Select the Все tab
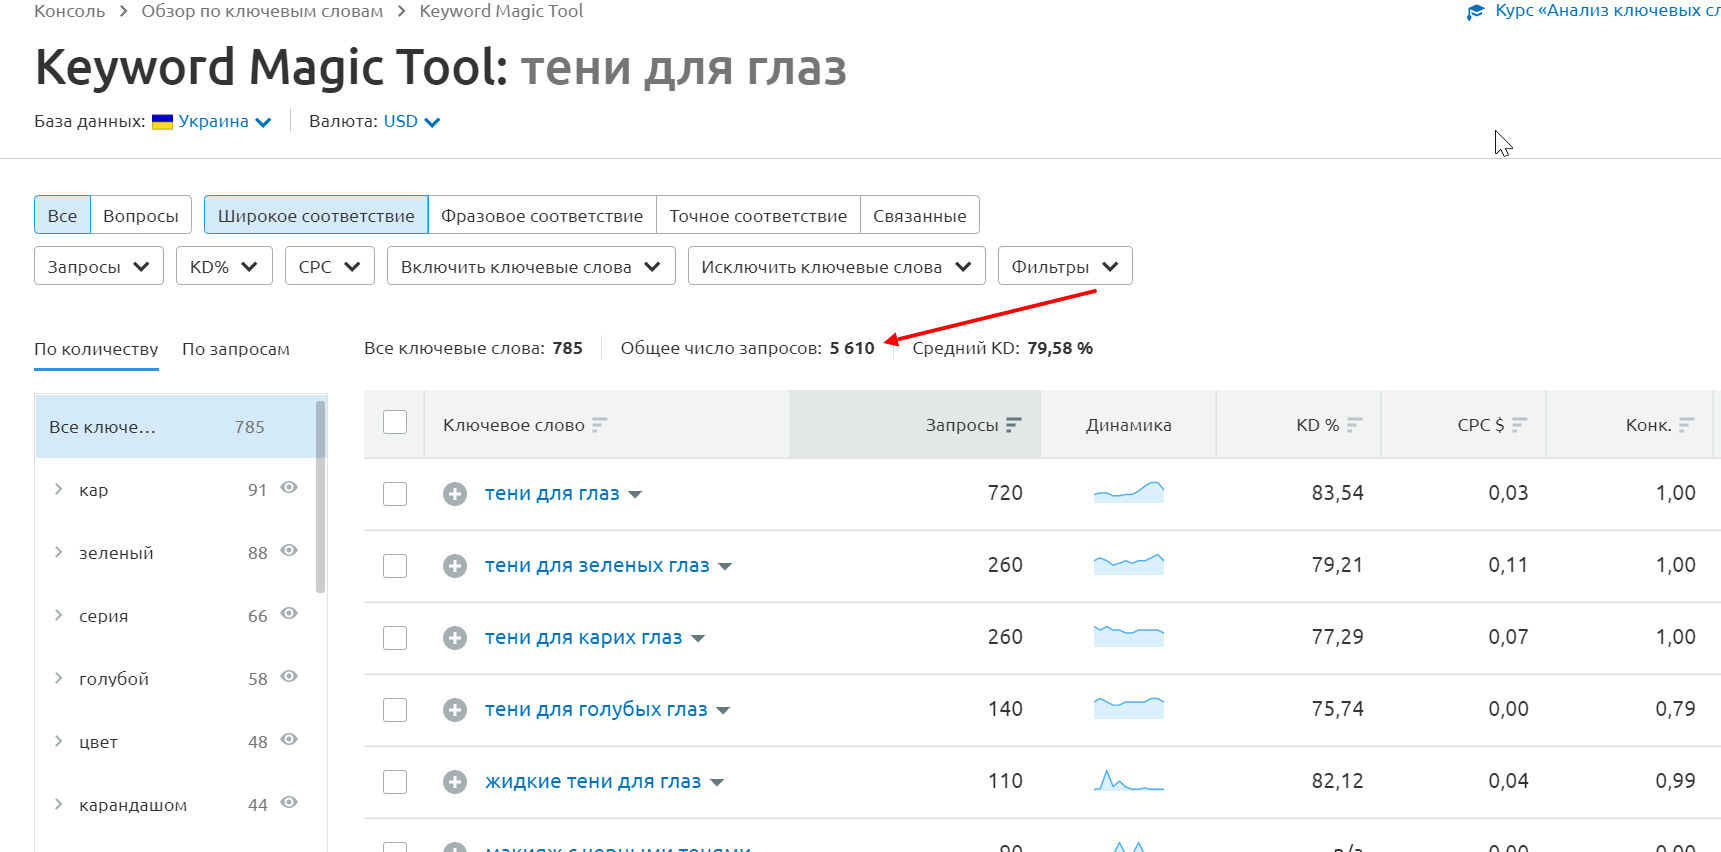Image resolution: width=1721 pixels, height=852 pixels. (x=62, y=215)
